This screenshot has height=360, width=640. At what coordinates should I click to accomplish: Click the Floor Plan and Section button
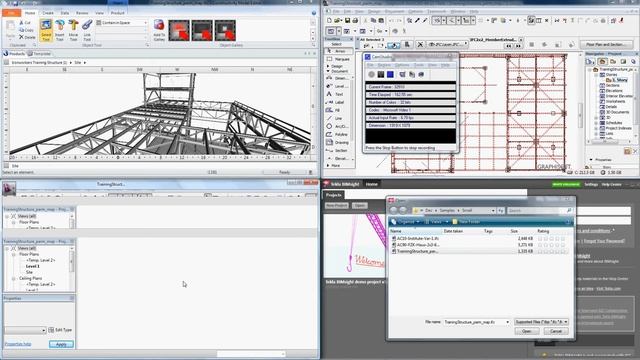(x=606, y=44)
